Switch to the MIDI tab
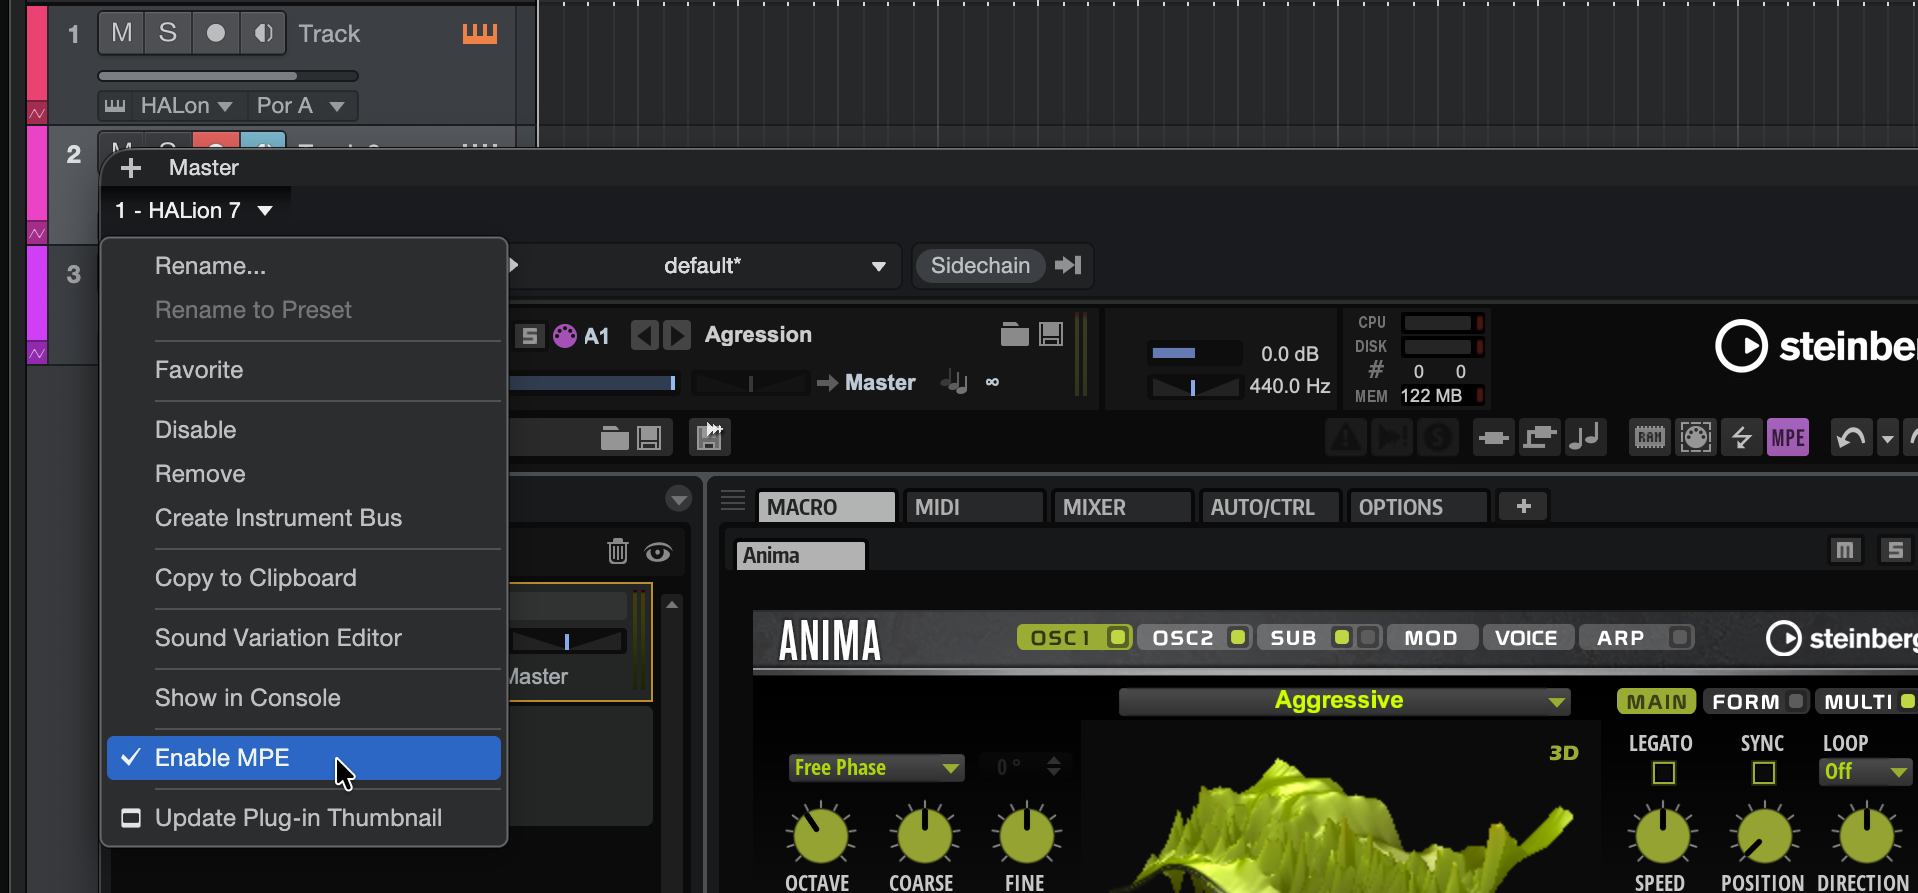The width and height of the screenshot is (1918, 893). (x=974, y=507)
